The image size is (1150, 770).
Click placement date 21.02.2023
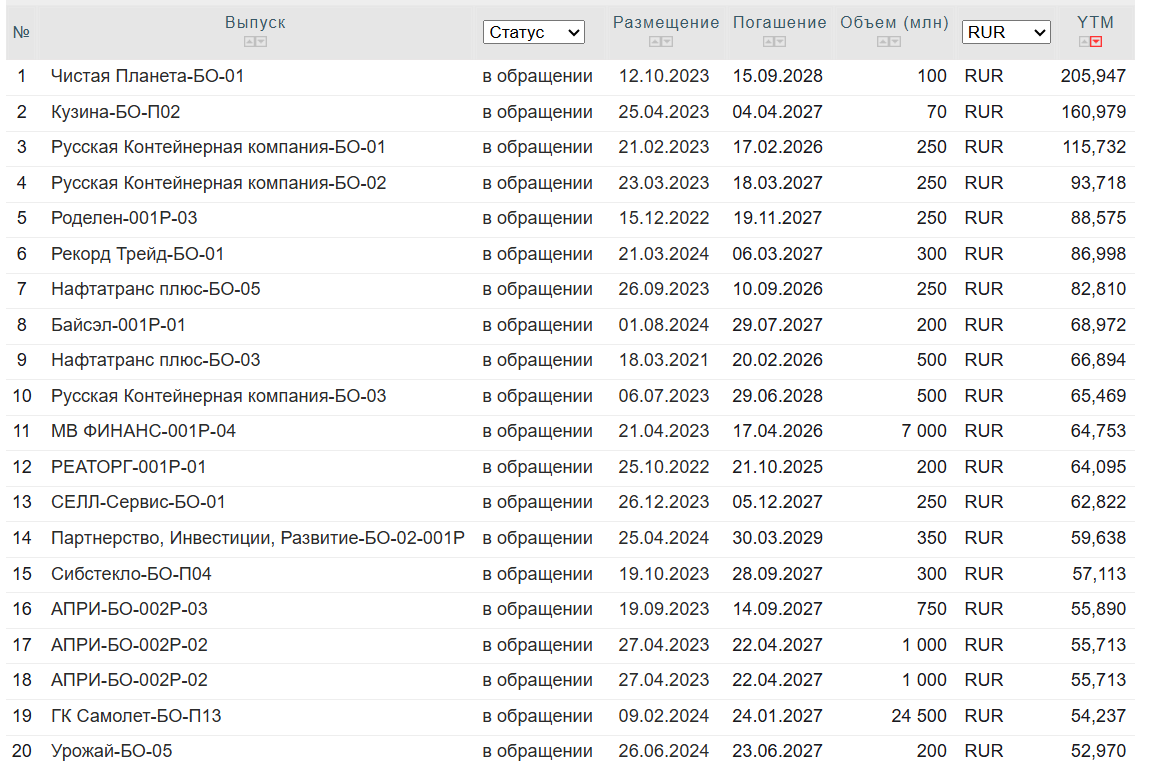click(x=664, y=147)
